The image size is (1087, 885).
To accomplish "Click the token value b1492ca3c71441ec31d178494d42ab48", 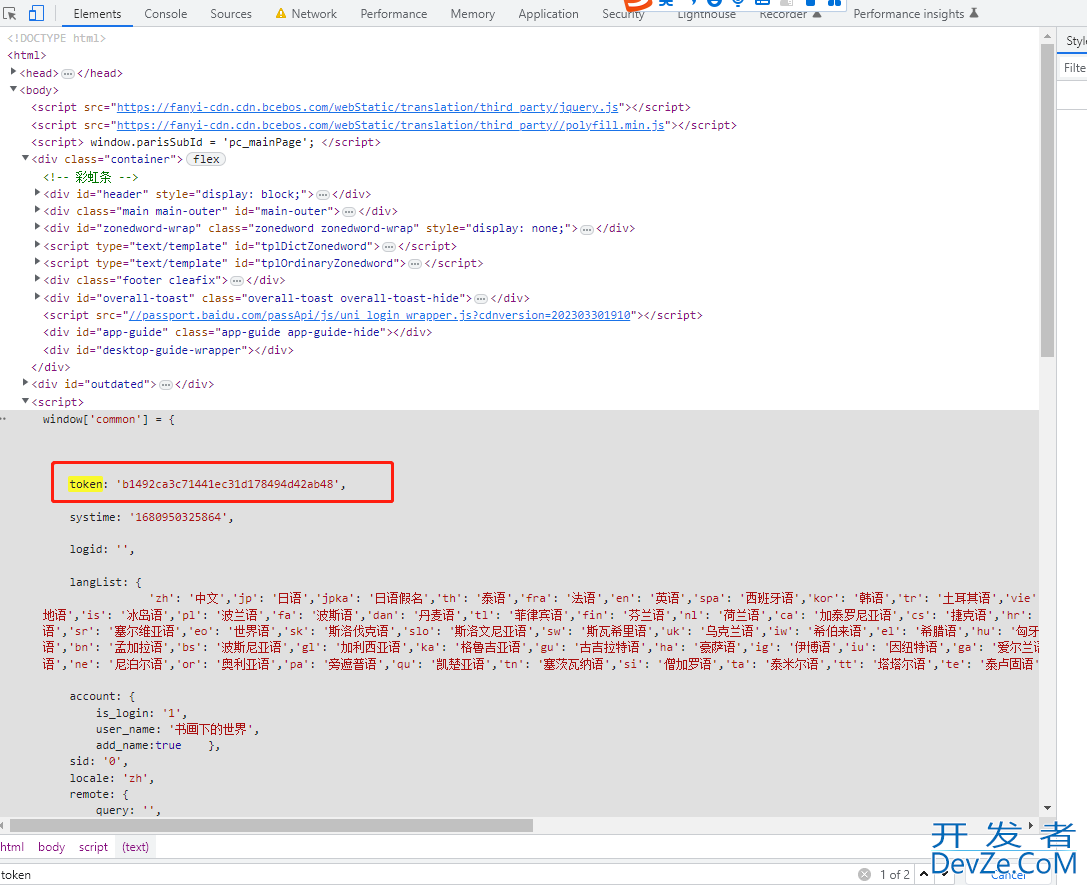I will pos(228,484).
